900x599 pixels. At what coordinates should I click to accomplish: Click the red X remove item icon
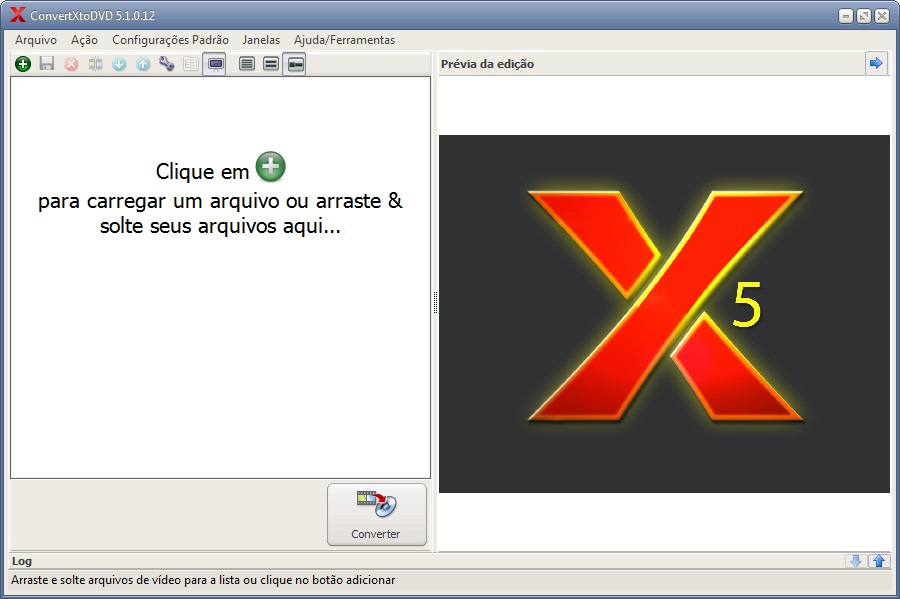(71, 64)
